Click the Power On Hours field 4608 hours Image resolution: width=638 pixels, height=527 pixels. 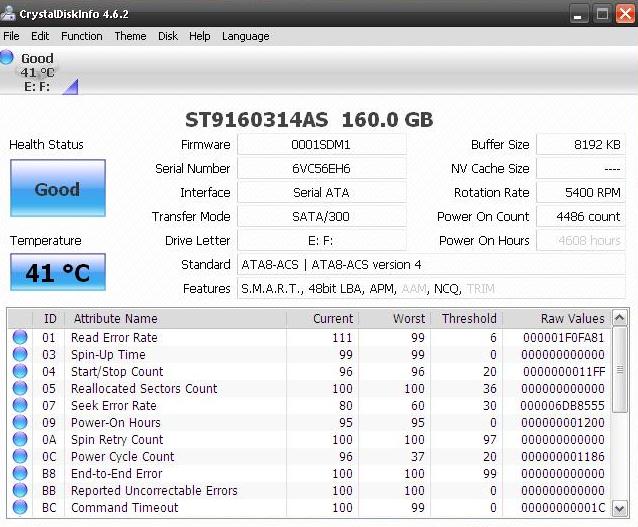point(581,241)
